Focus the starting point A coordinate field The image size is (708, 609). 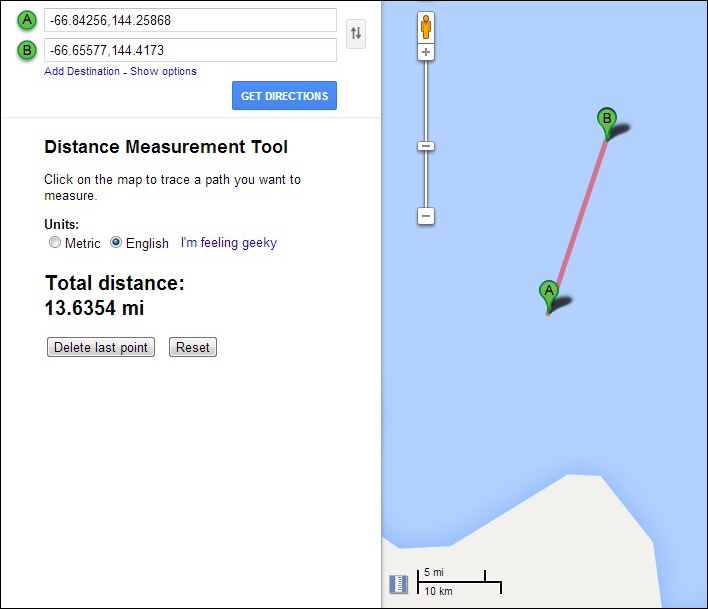tap(190, 20)
